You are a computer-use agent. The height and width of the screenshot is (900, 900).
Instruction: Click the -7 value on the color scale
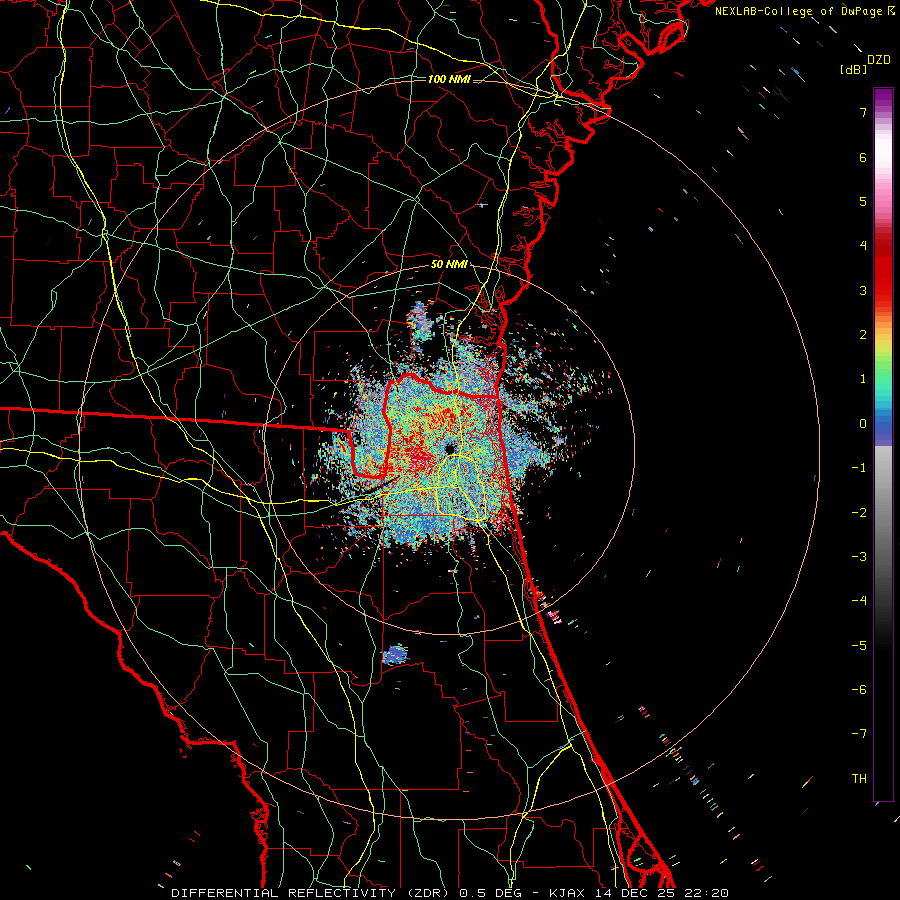[859, 734]
